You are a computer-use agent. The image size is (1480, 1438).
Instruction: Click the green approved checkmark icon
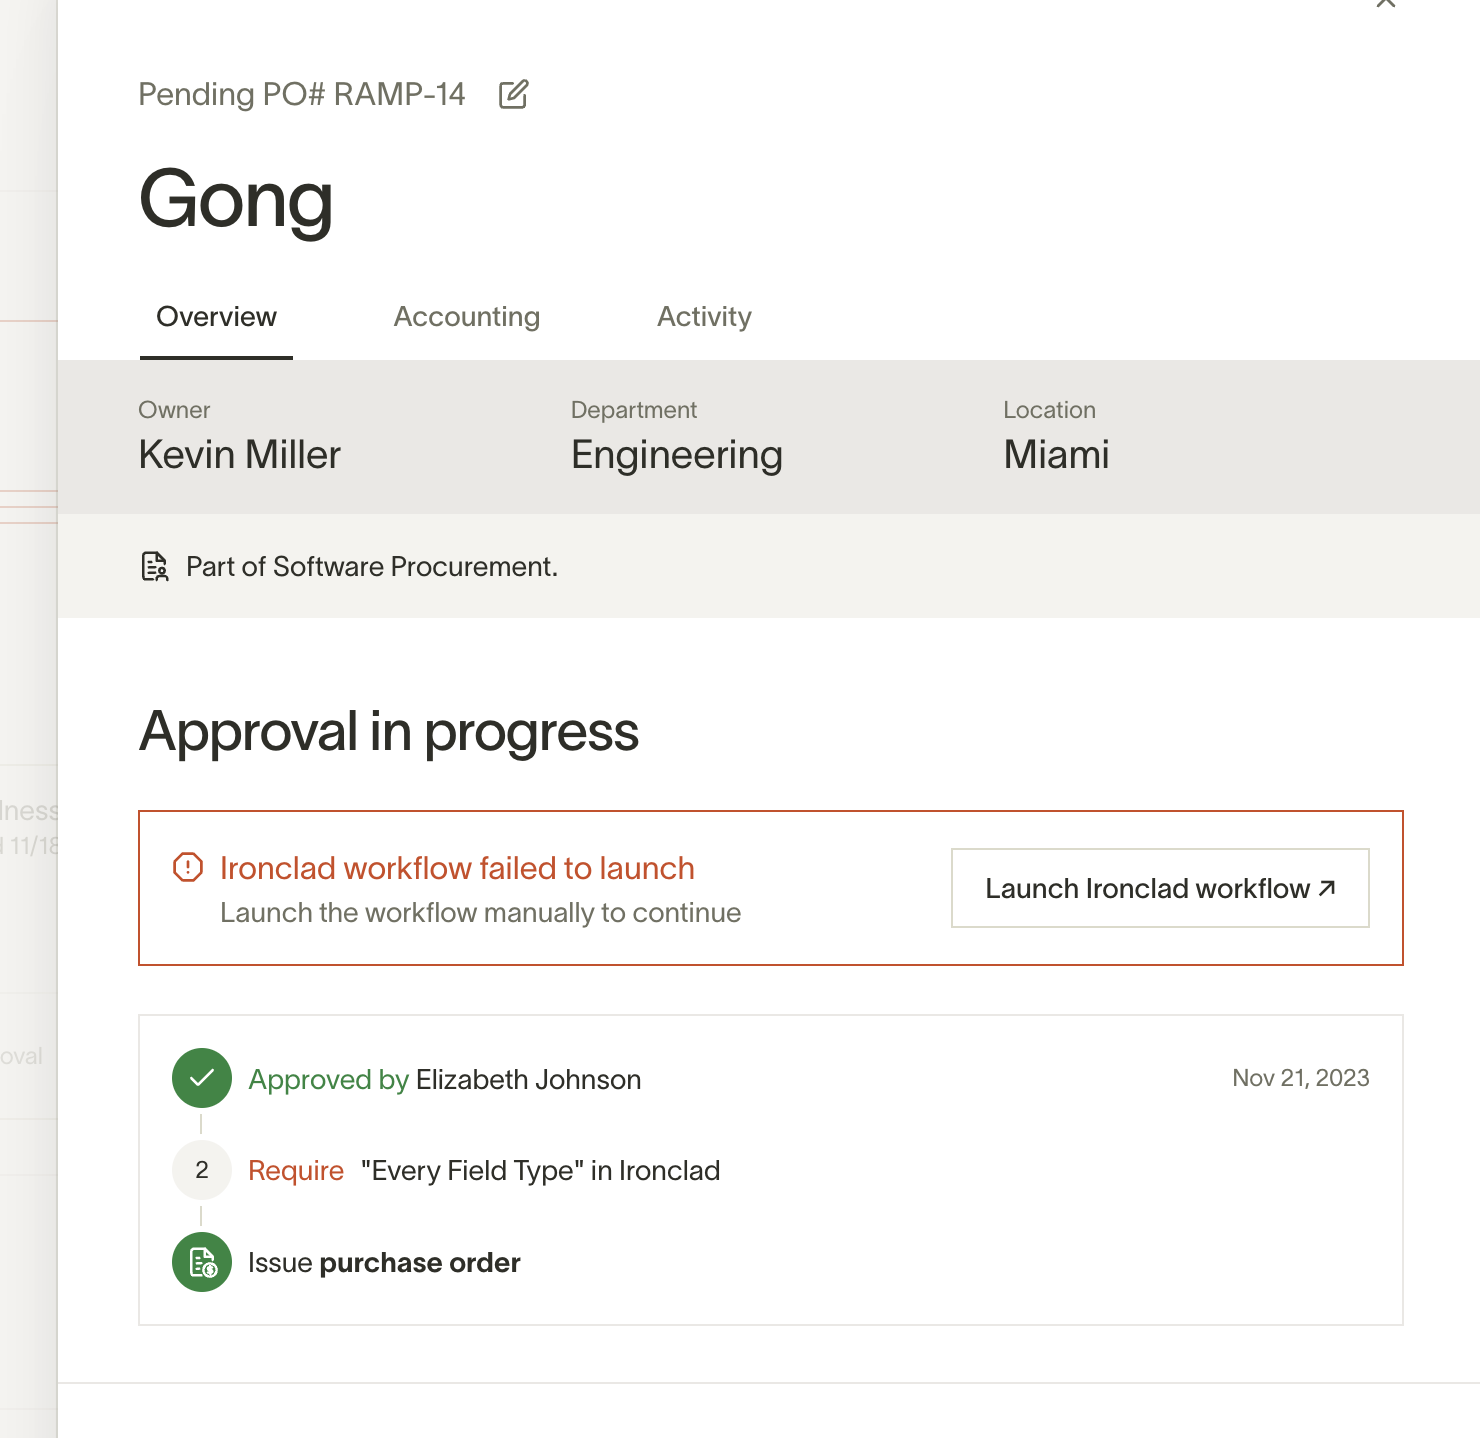[x=202, y=1078]
